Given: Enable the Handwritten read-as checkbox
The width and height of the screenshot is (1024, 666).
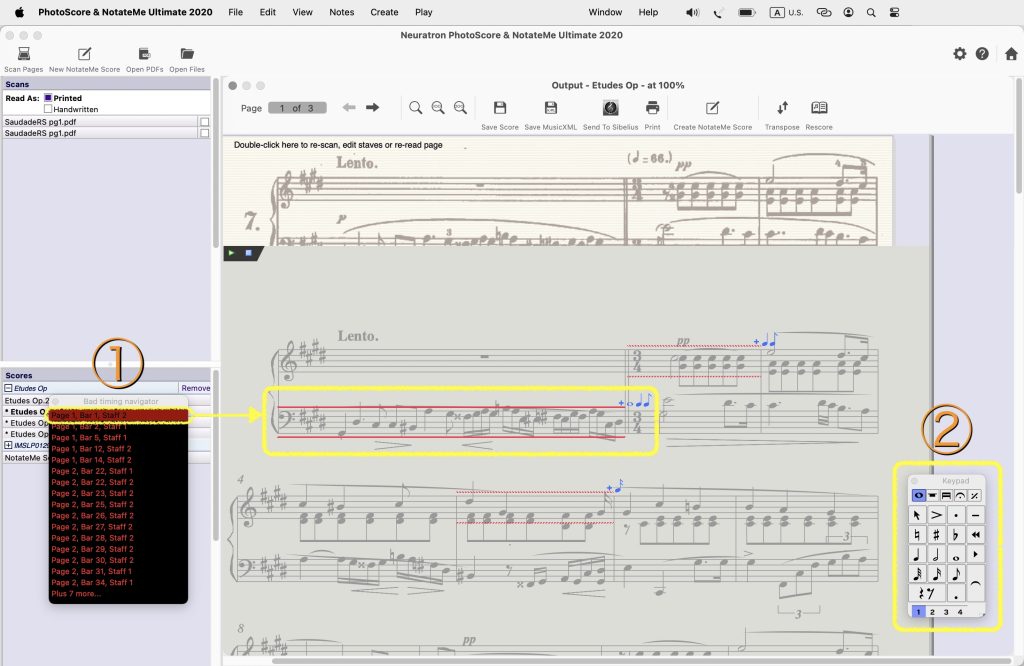Looking at the screenshot, I should pyautogui.click(x=47, y=109).
